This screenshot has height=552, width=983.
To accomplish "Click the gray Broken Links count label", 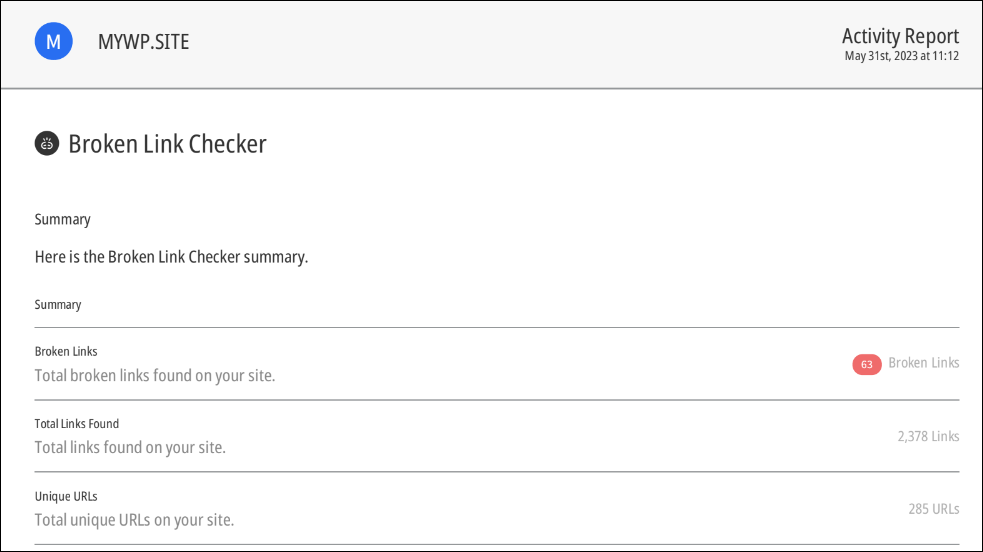I will (923, 363).
